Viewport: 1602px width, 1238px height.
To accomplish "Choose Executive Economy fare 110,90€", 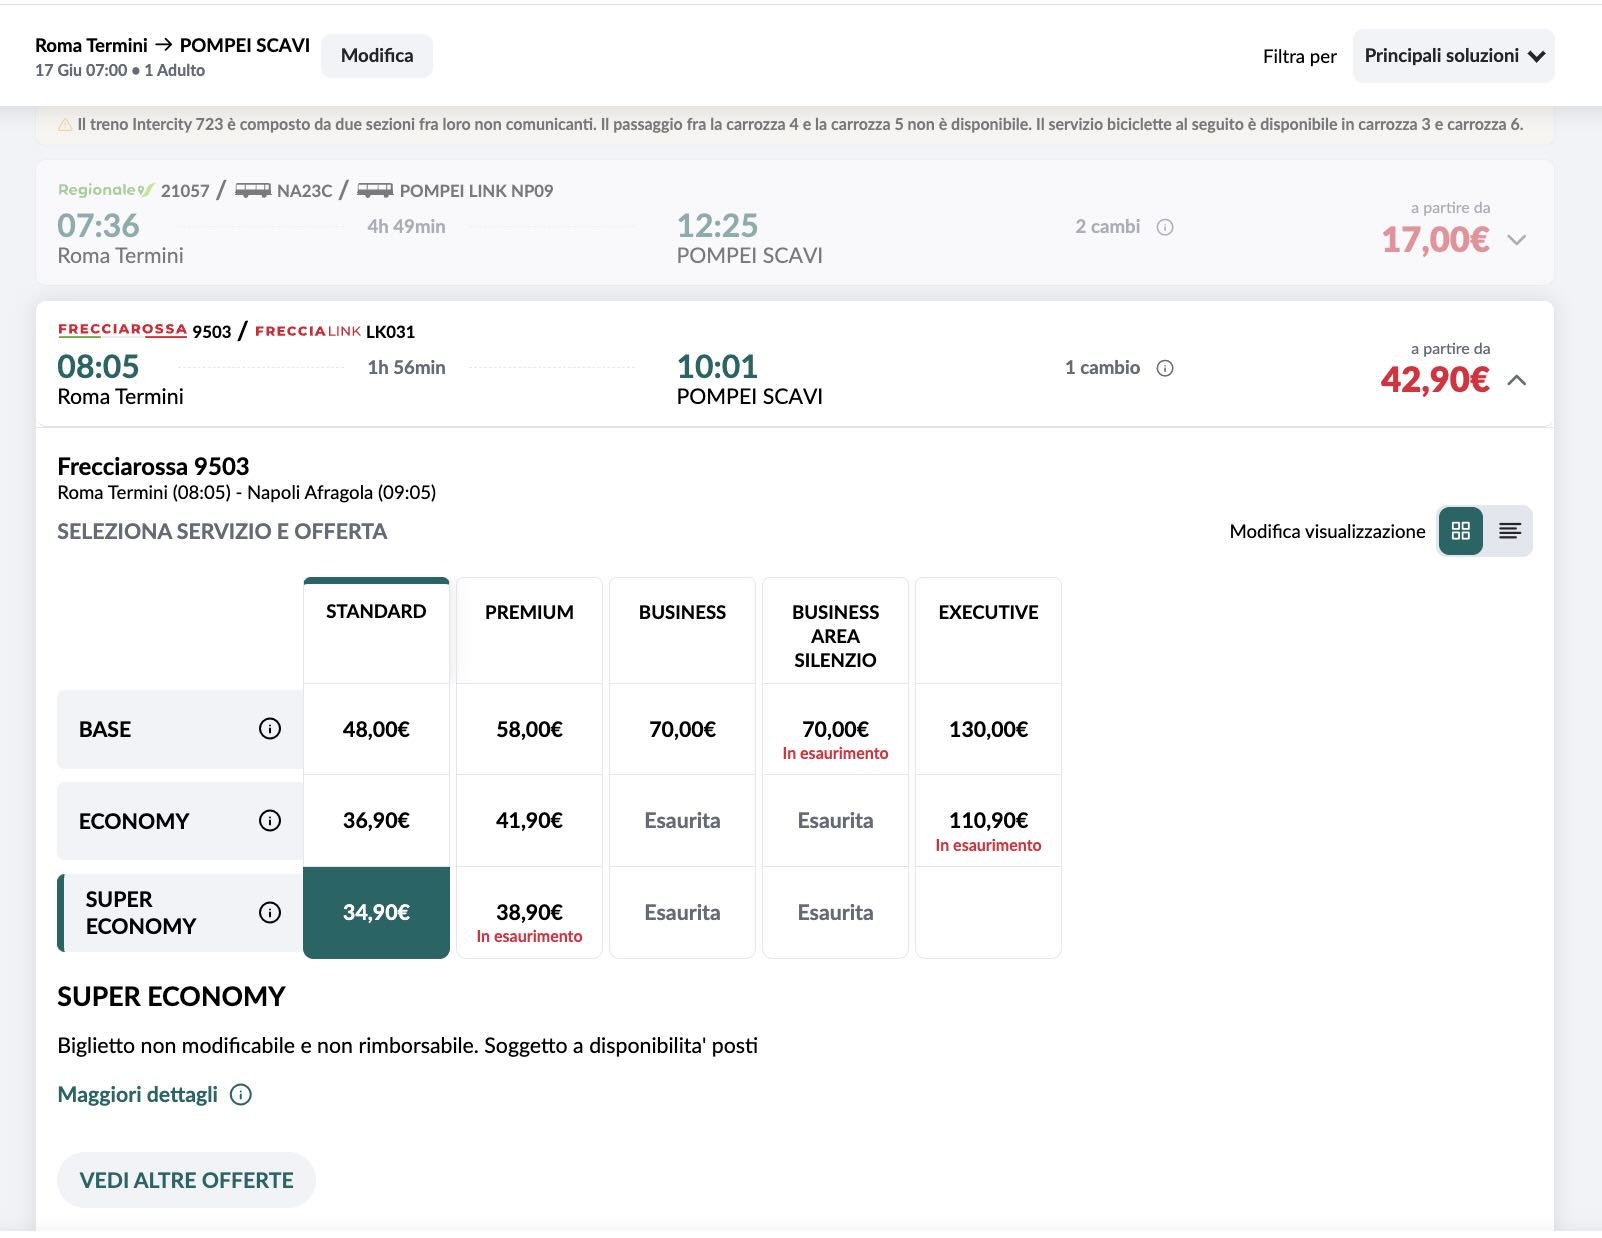I will tap(988, 821).
